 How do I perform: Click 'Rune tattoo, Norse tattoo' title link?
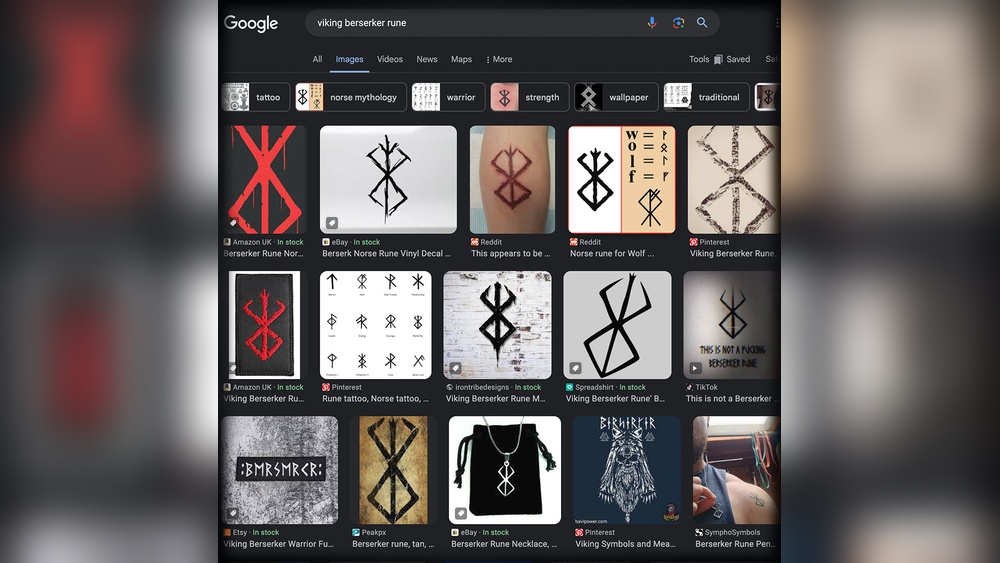pyautogui.click(x=375, y=399)
